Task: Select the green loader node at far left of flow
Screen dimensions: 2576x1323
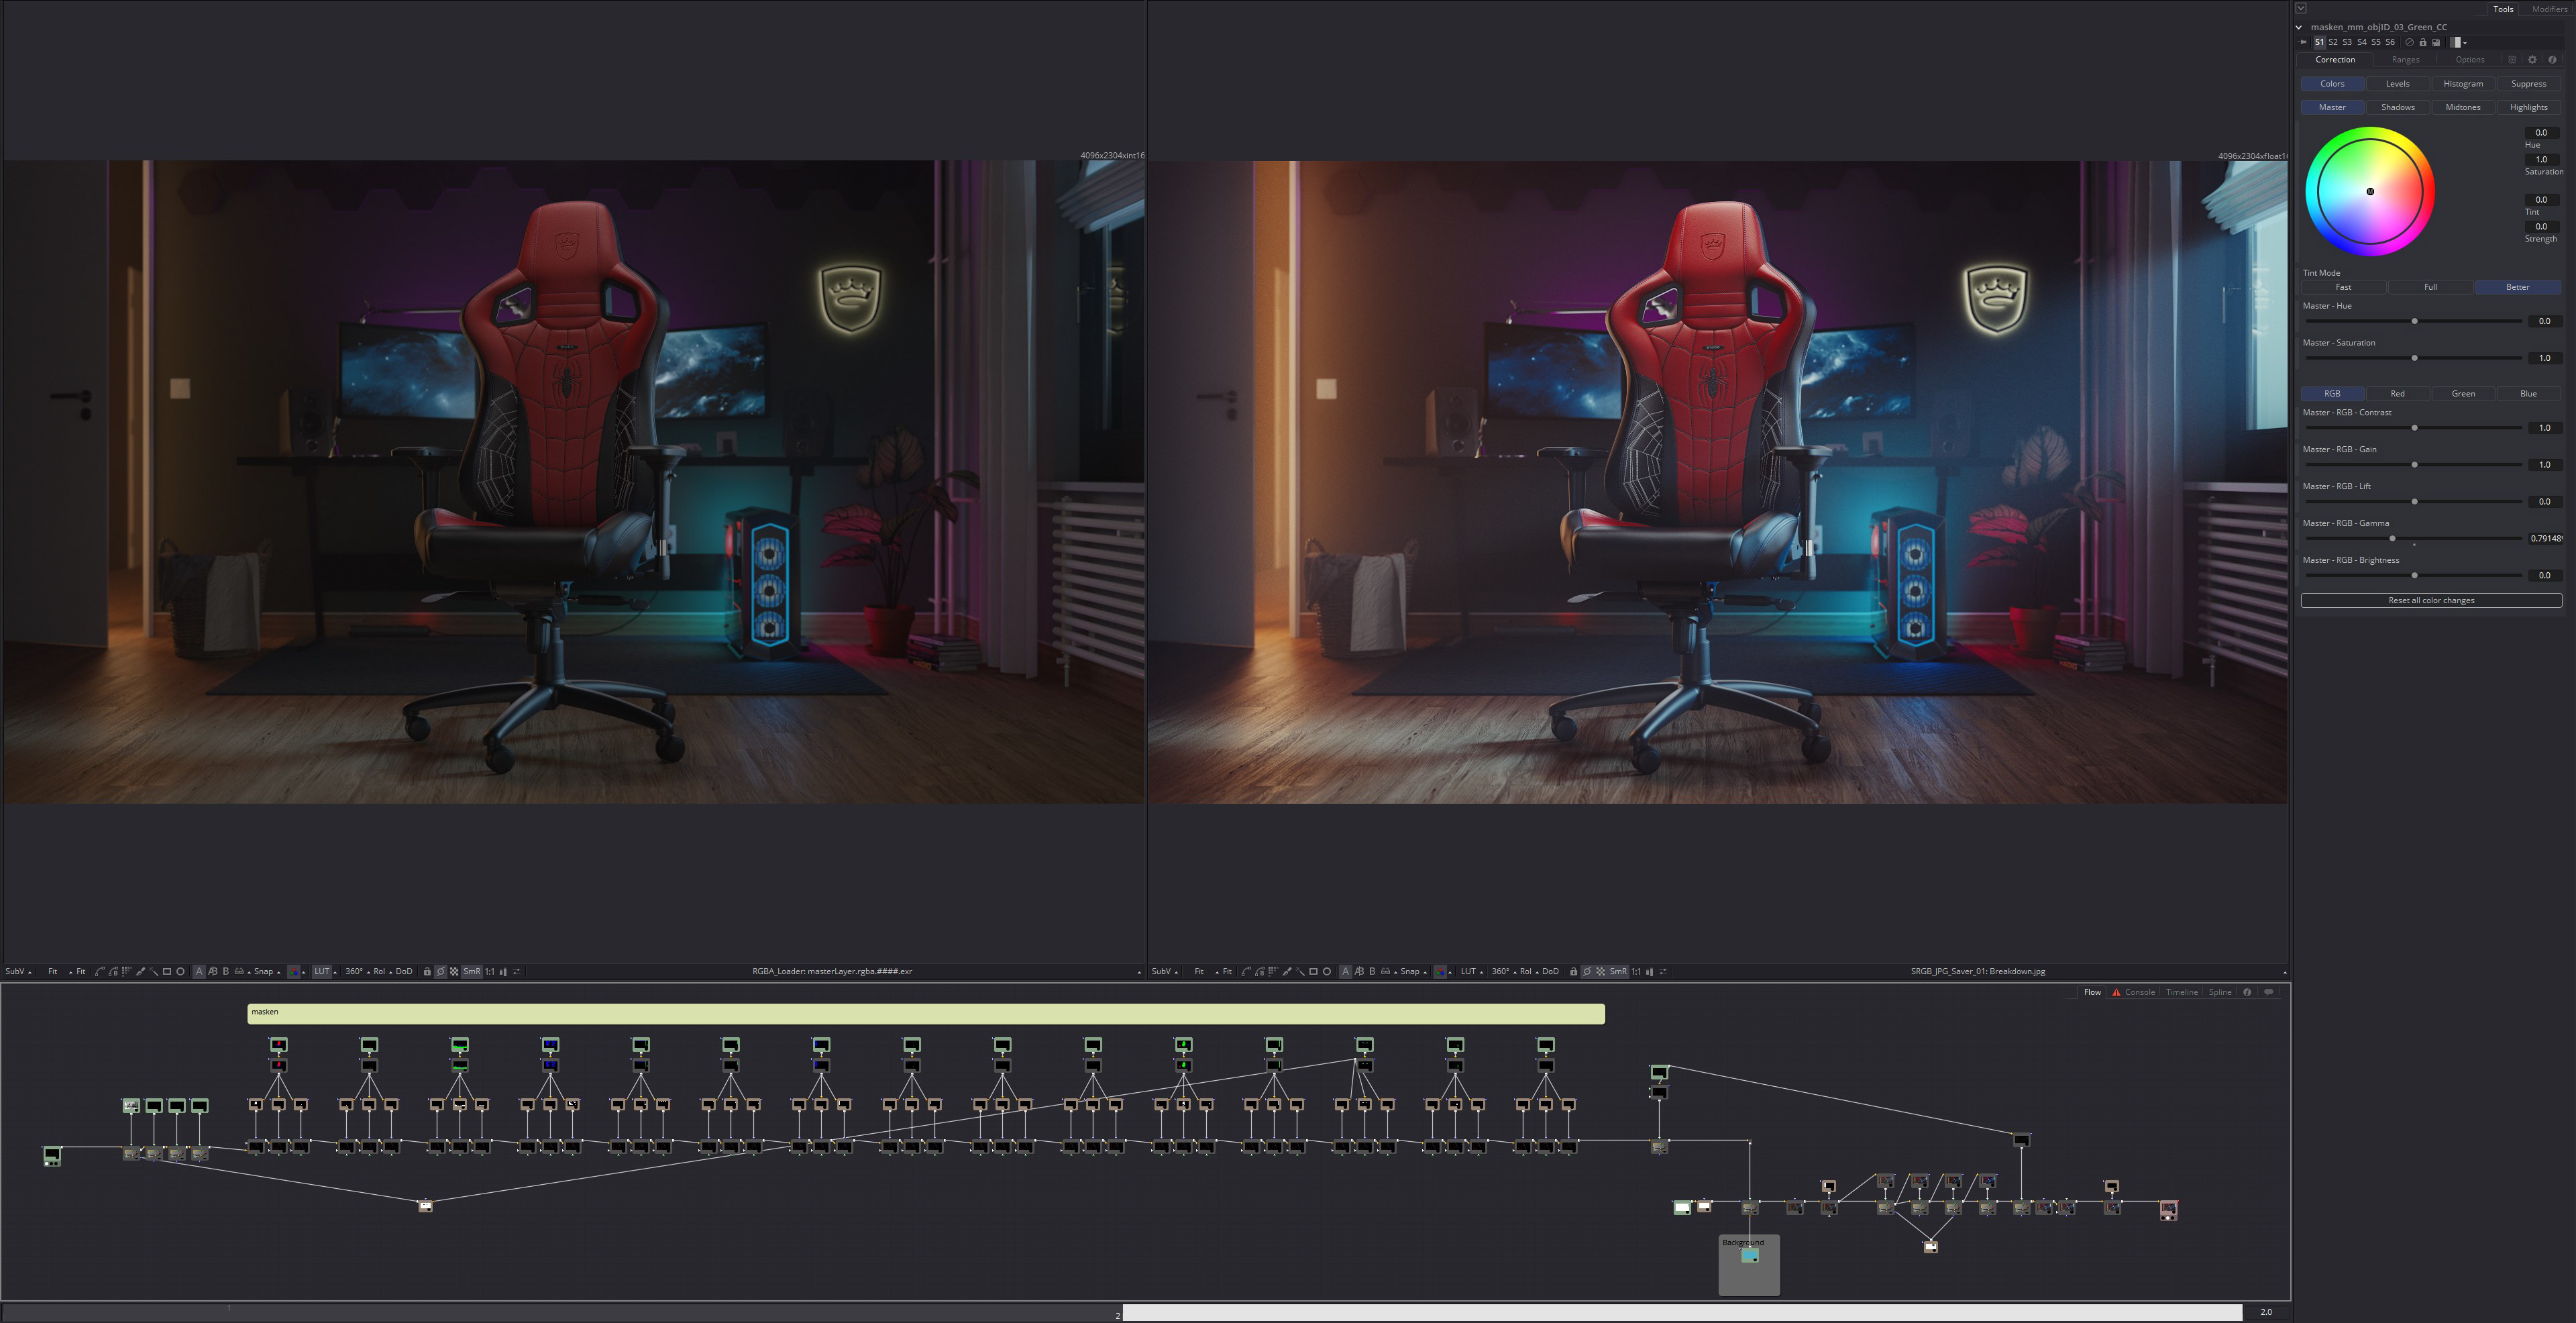Action: (52, 1156)
